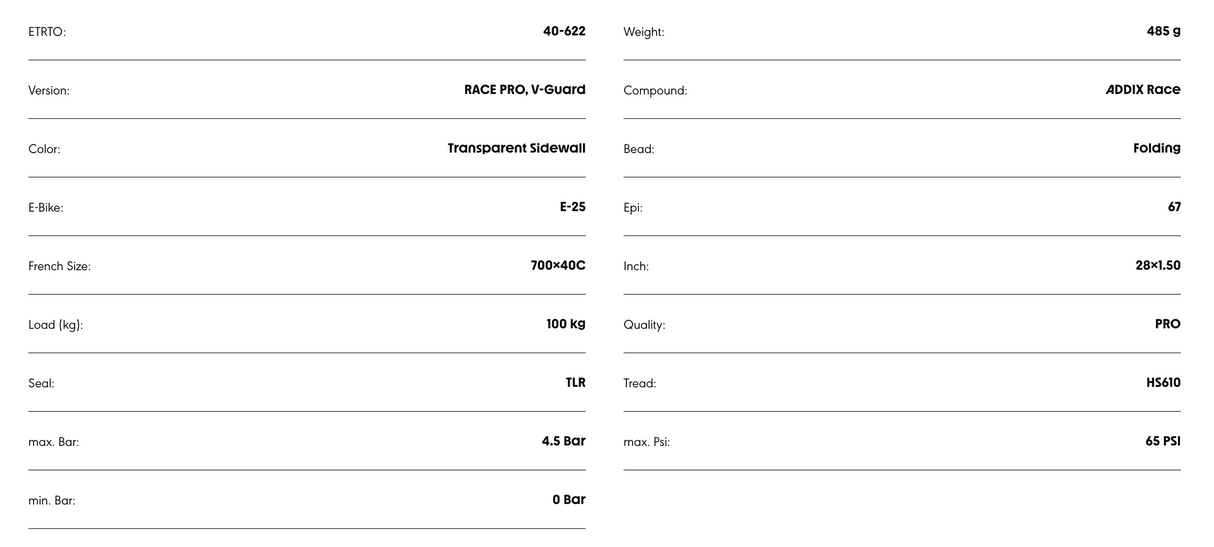Click the Weight row label
The width and height of the screenshot is (1214, 547).
coord(643,32)
